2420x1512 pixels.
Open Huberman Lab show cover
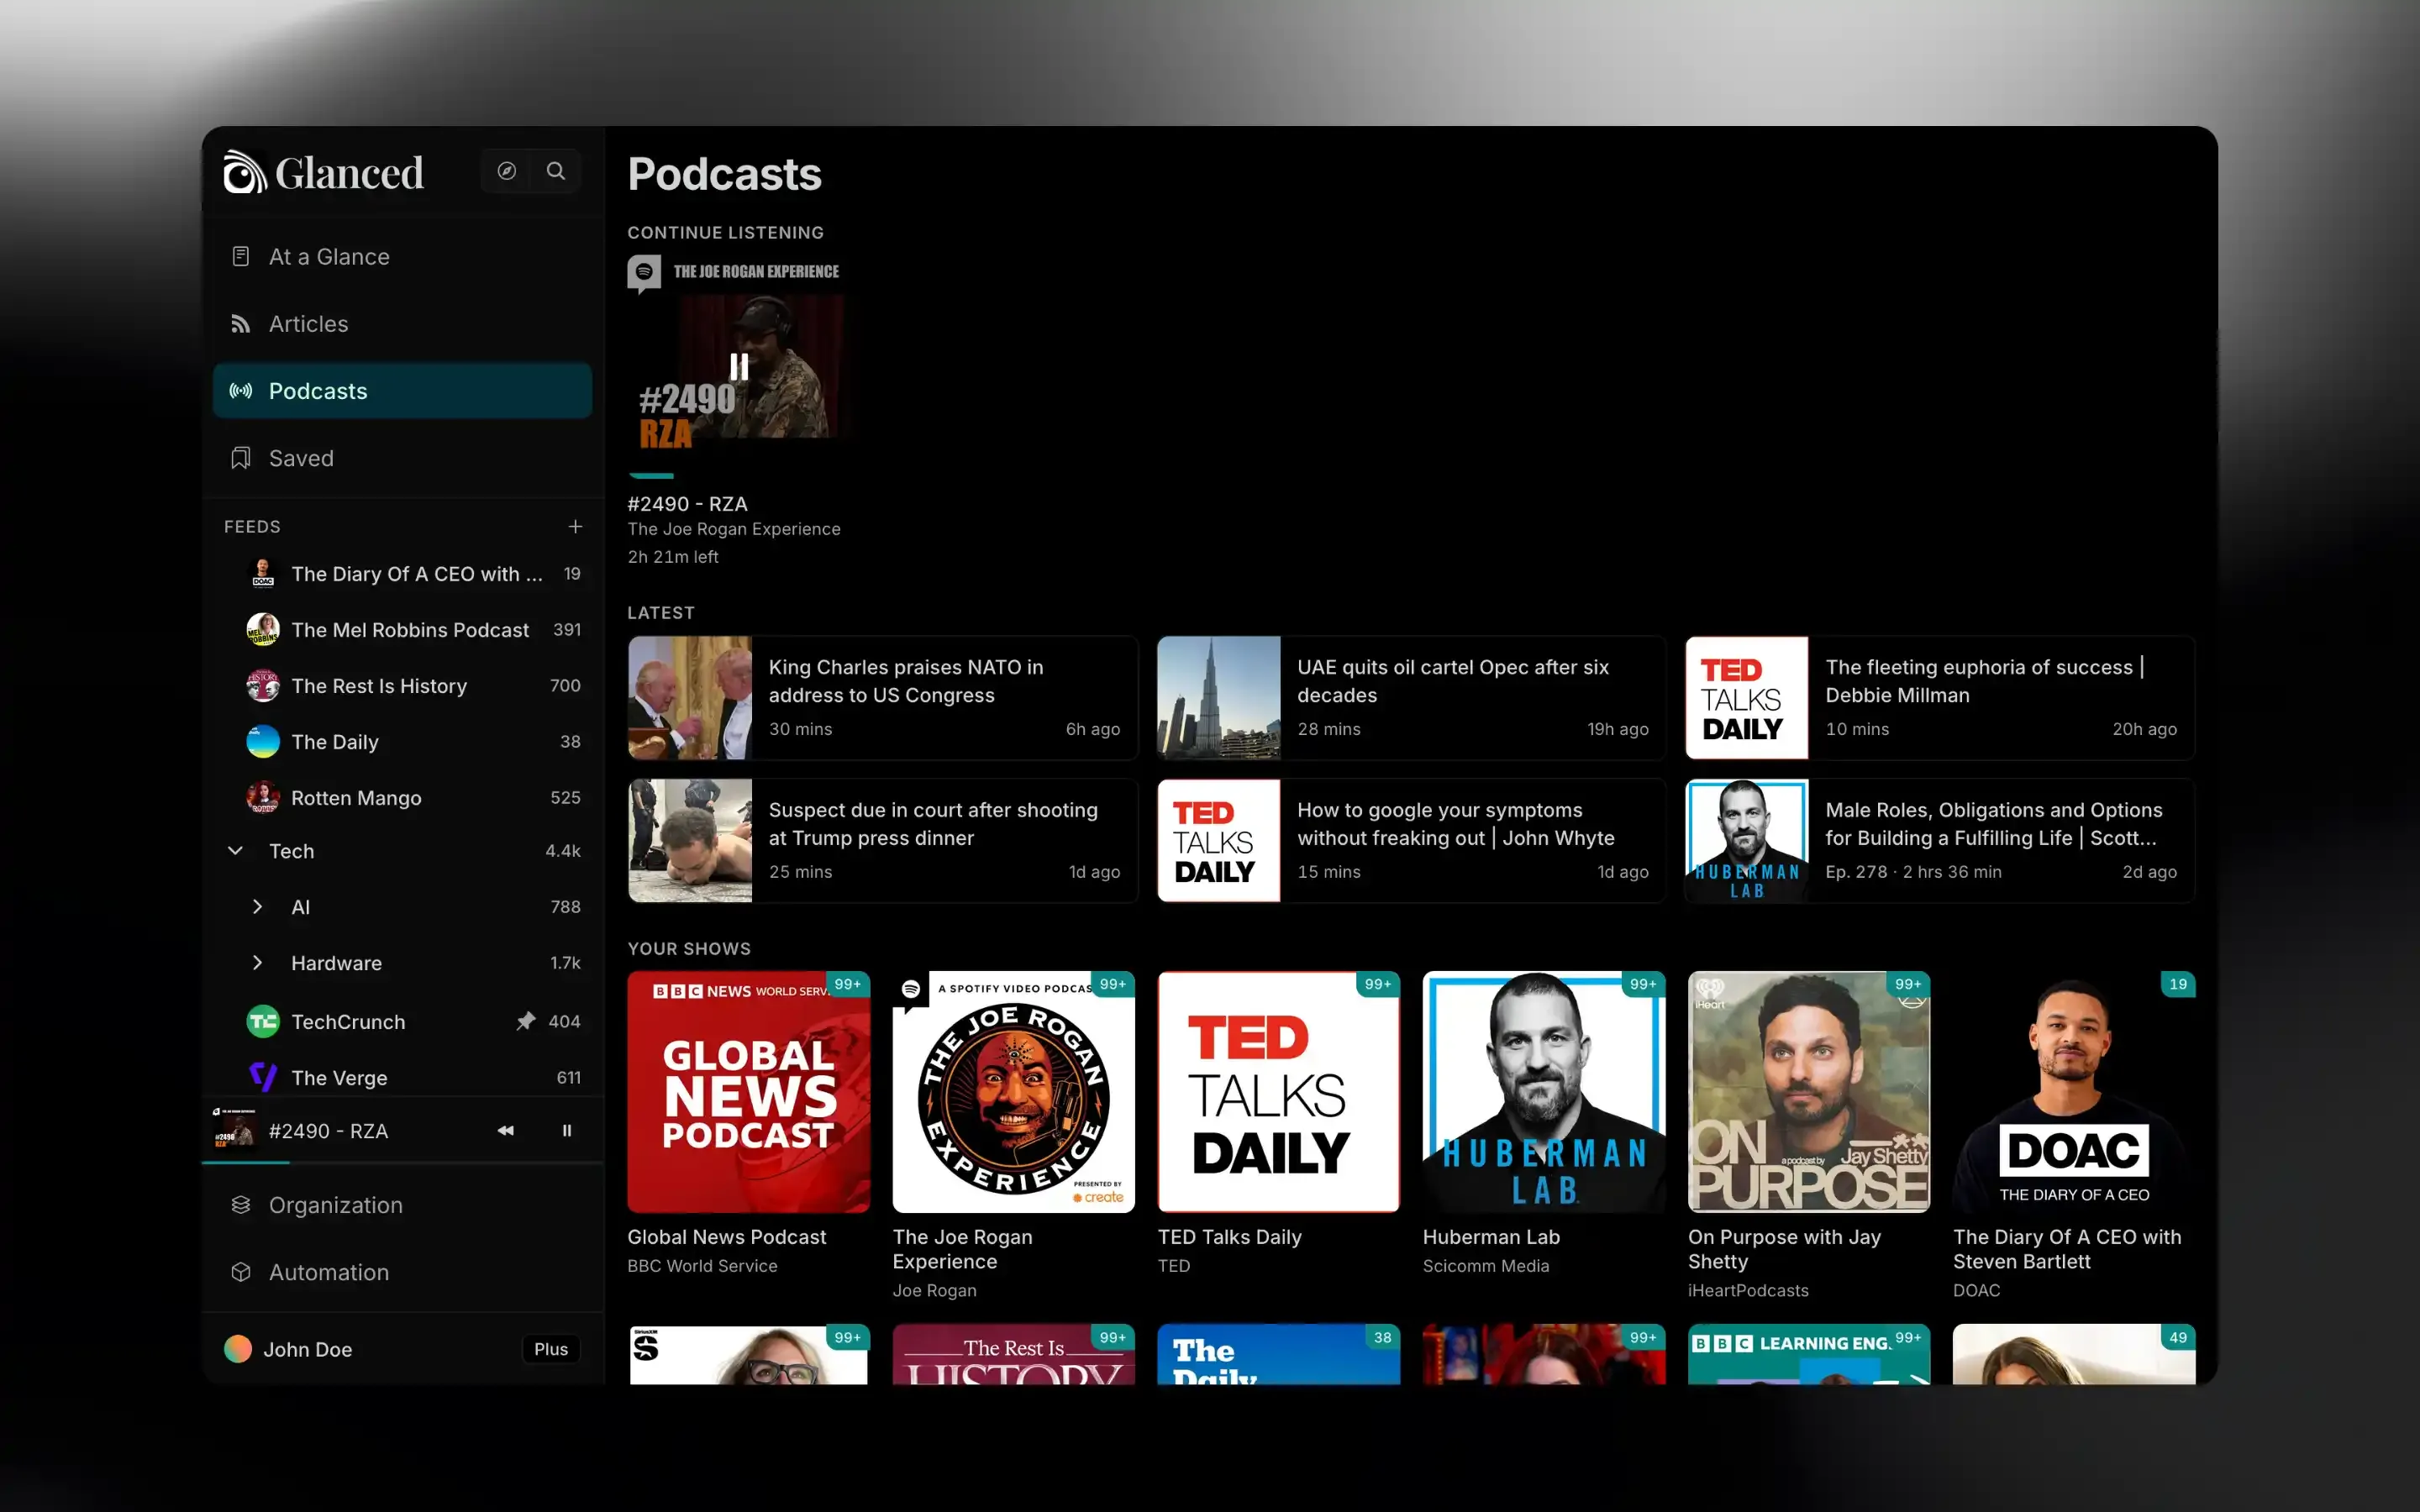(x=1544, y=1092)
